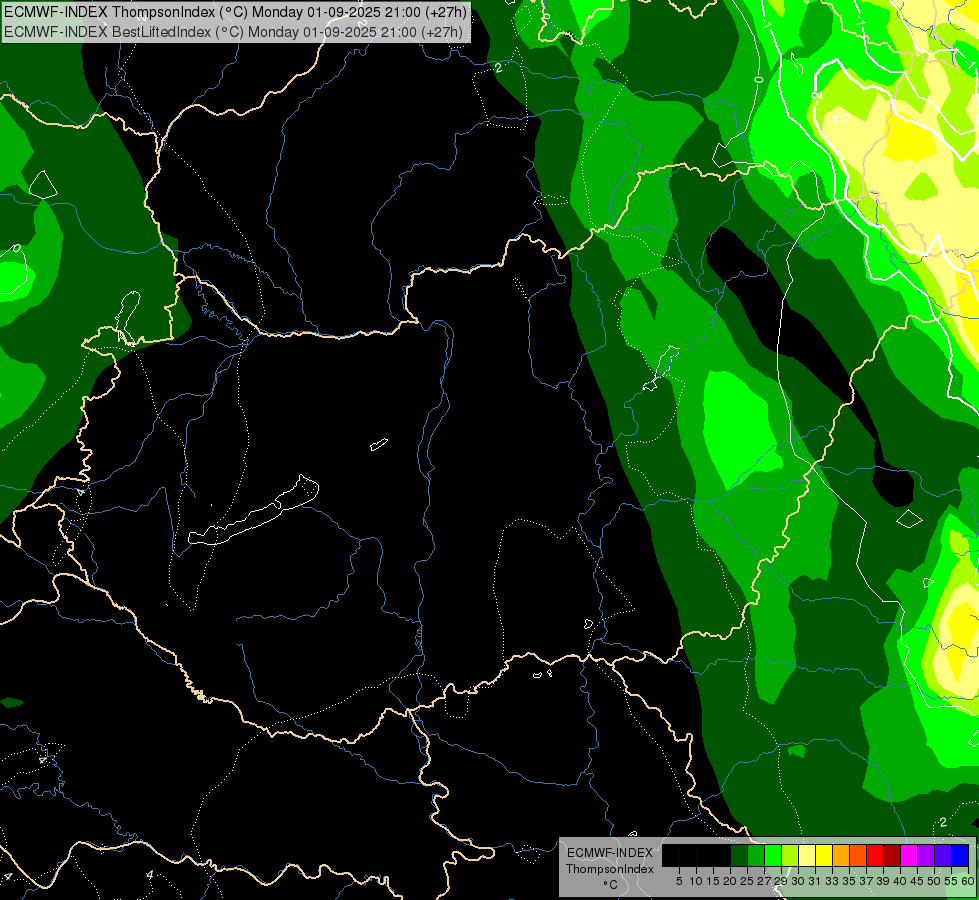
Task: Click the legend tick value 30
Action: 798,881
